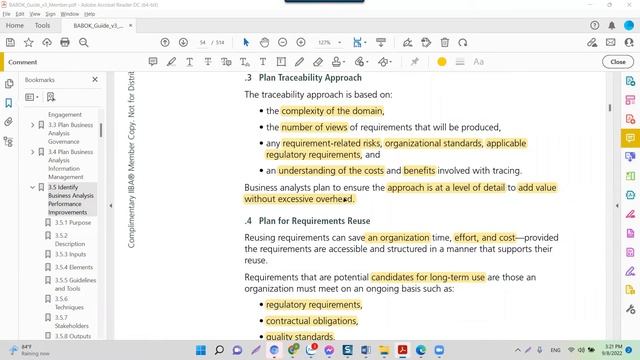Close the Bookmarks panel
The height and width of the screenshot is (360, 640).
point(95,80)
